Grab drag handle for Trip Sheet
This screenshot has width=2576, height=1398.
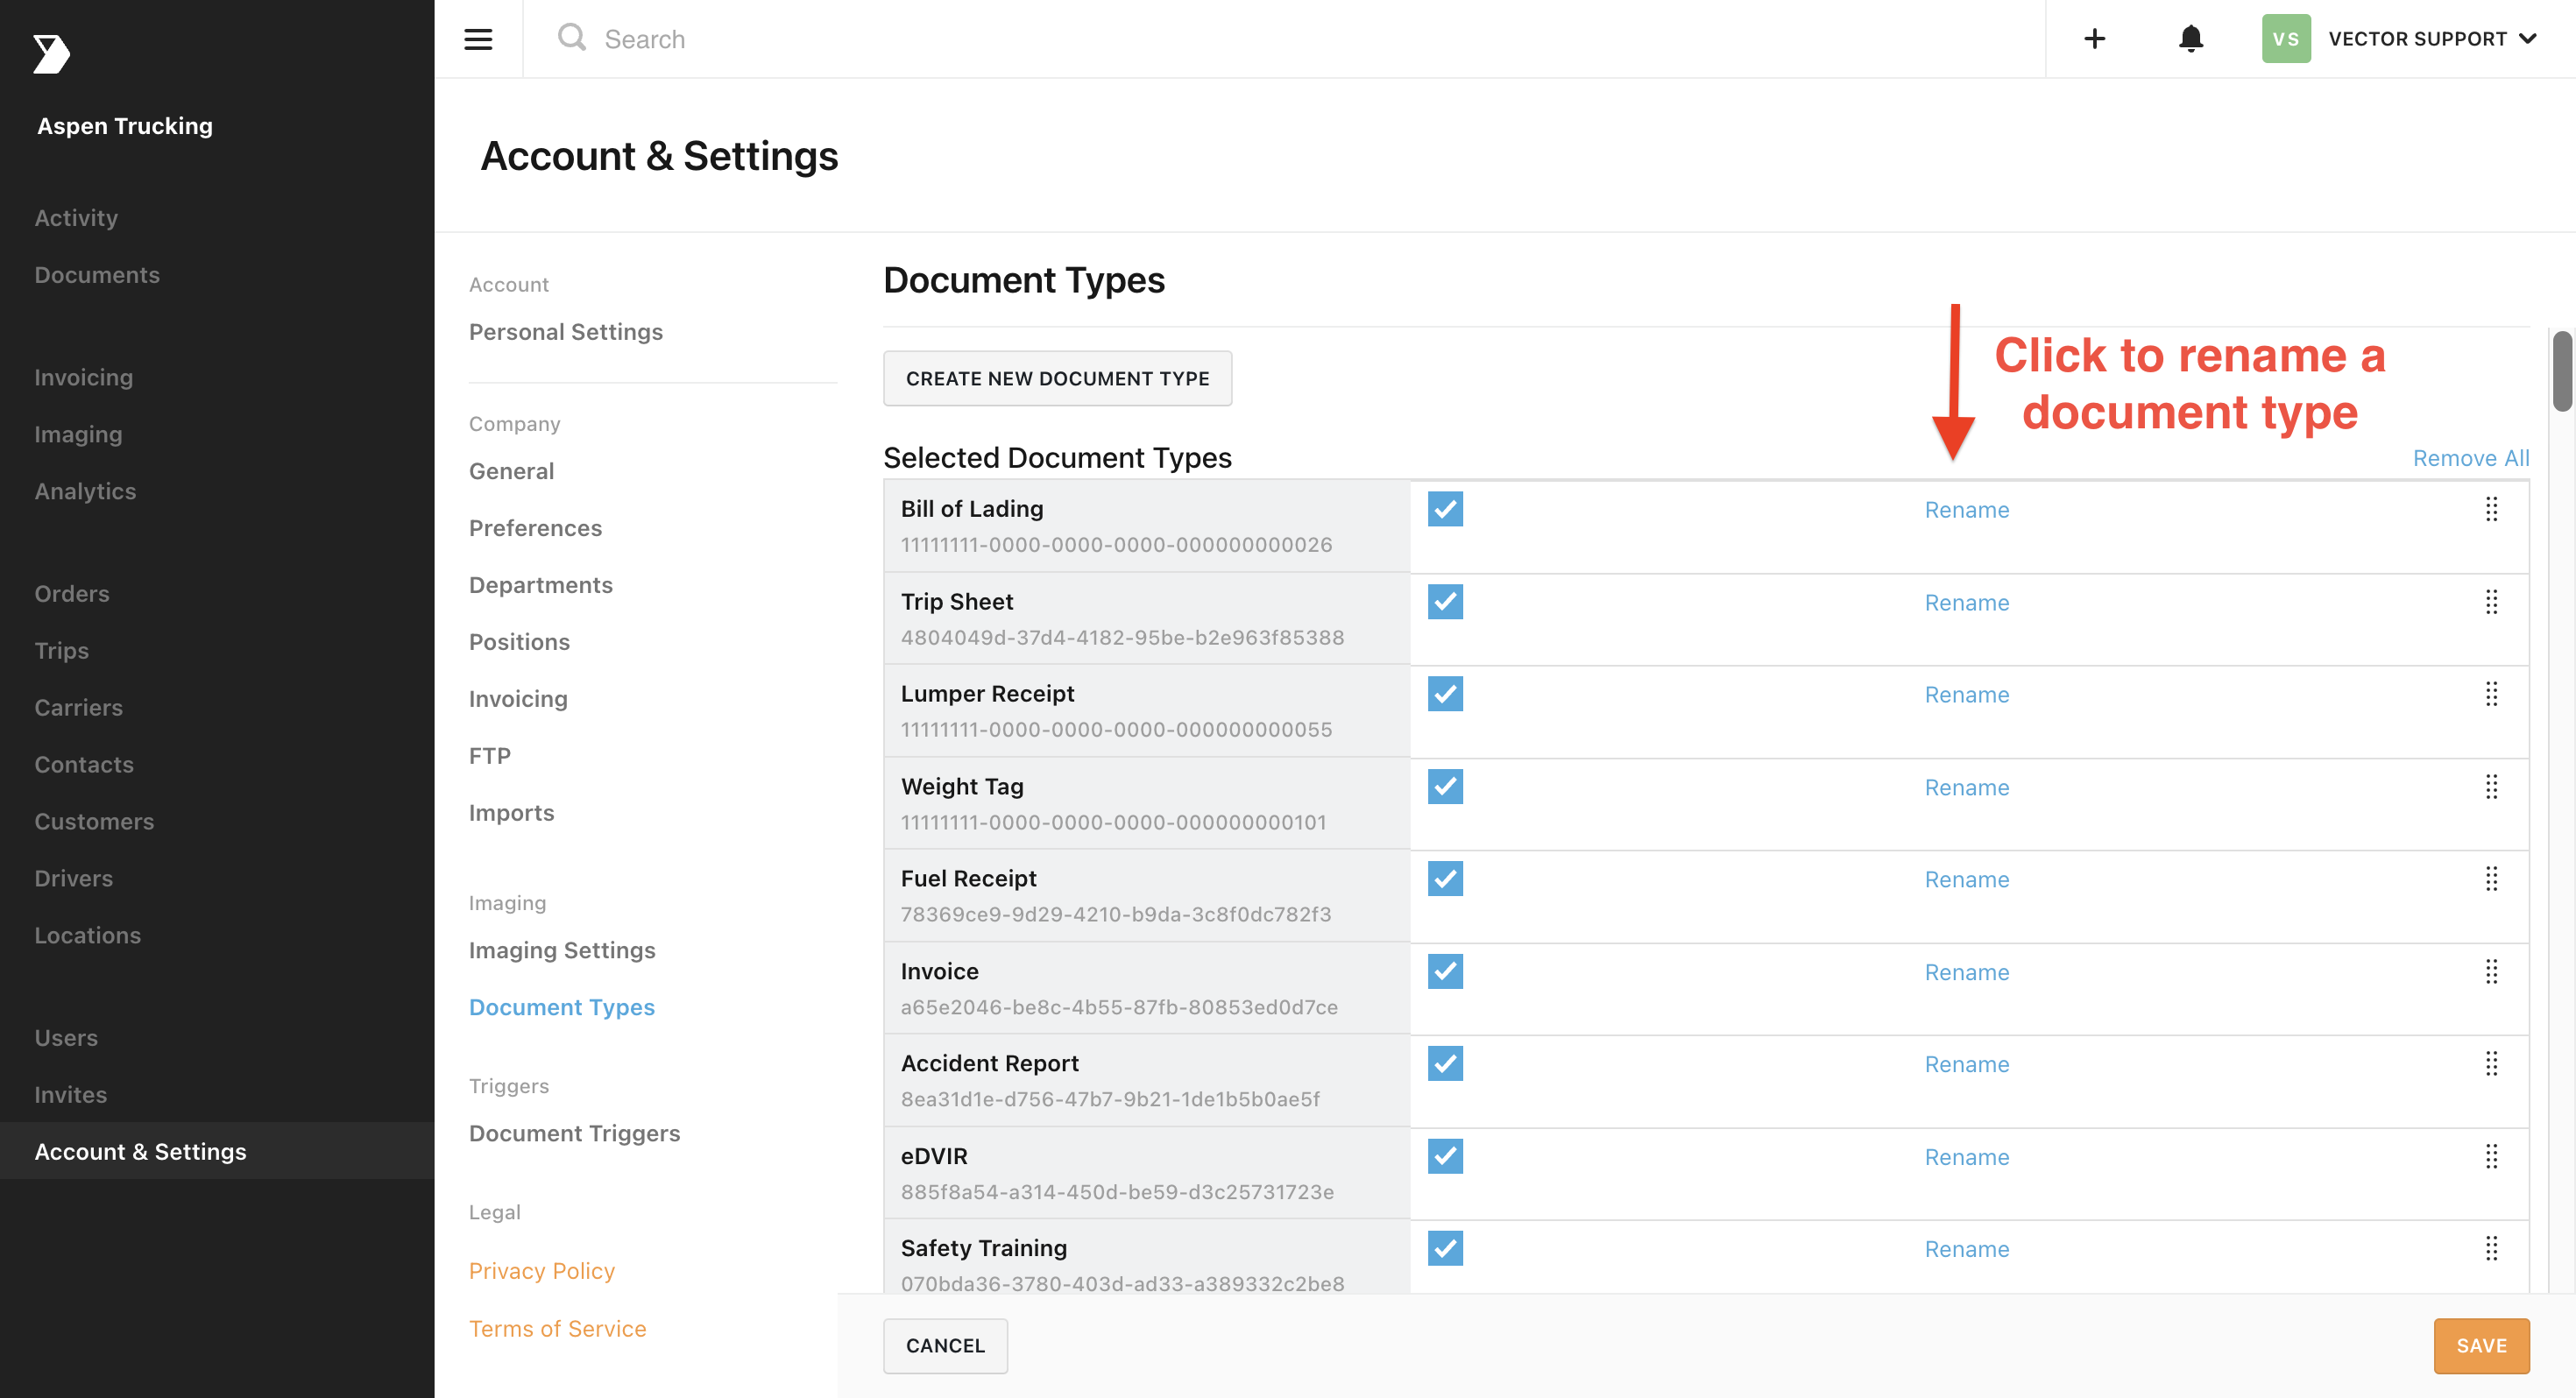pyautogui.click(x=2491, y=602)
